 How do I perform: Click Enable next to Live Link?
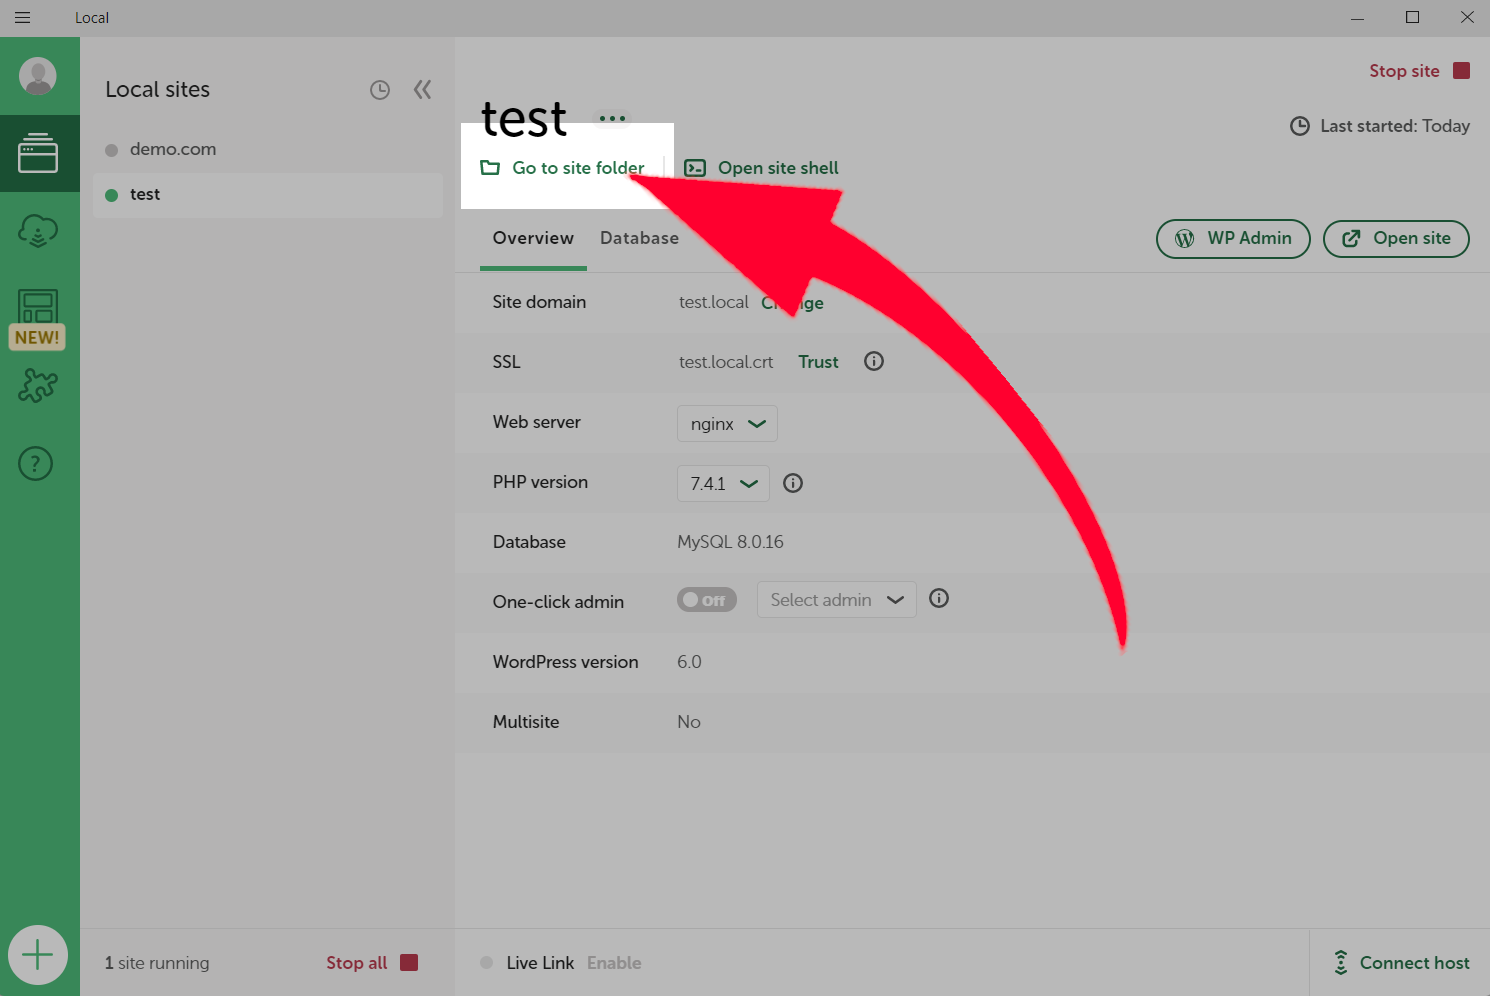[x=614, y=963]
